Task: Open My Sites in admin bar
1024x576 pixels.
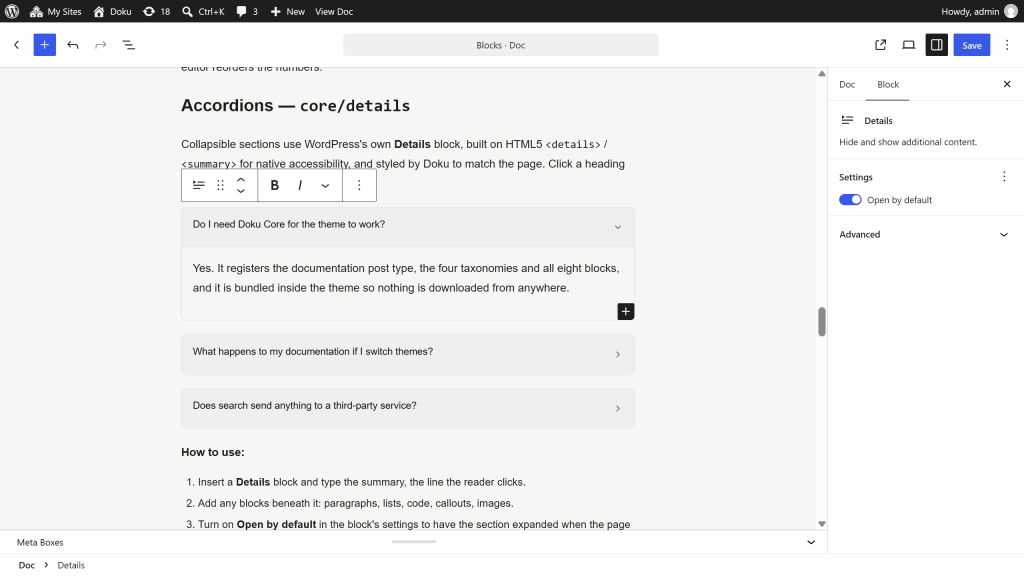Action: [56, 11]
